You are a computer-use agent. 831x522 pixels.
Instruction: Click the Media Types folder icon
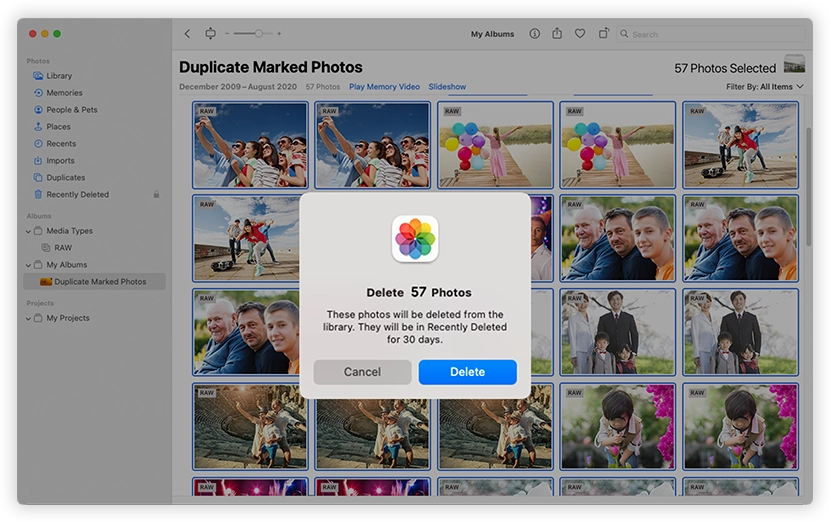coord(38,231)
